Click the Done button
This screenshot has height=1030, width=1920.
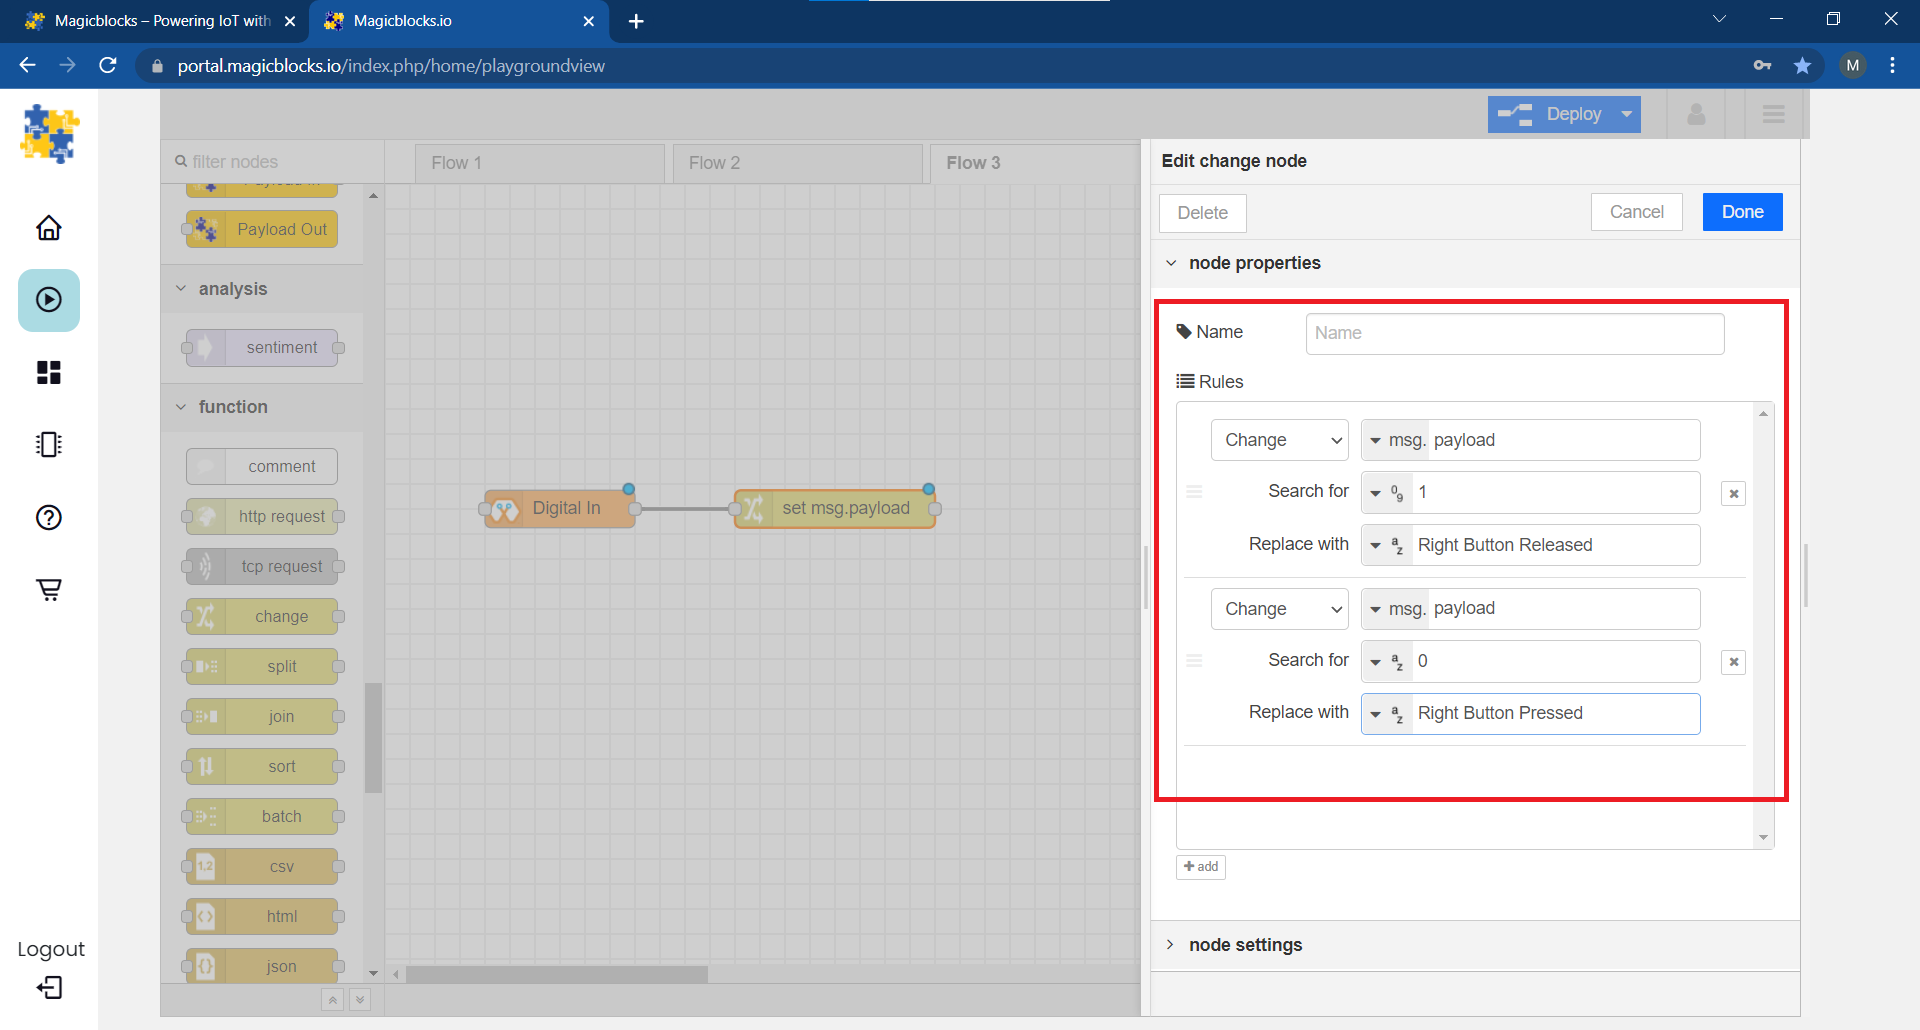point(1742,212)
